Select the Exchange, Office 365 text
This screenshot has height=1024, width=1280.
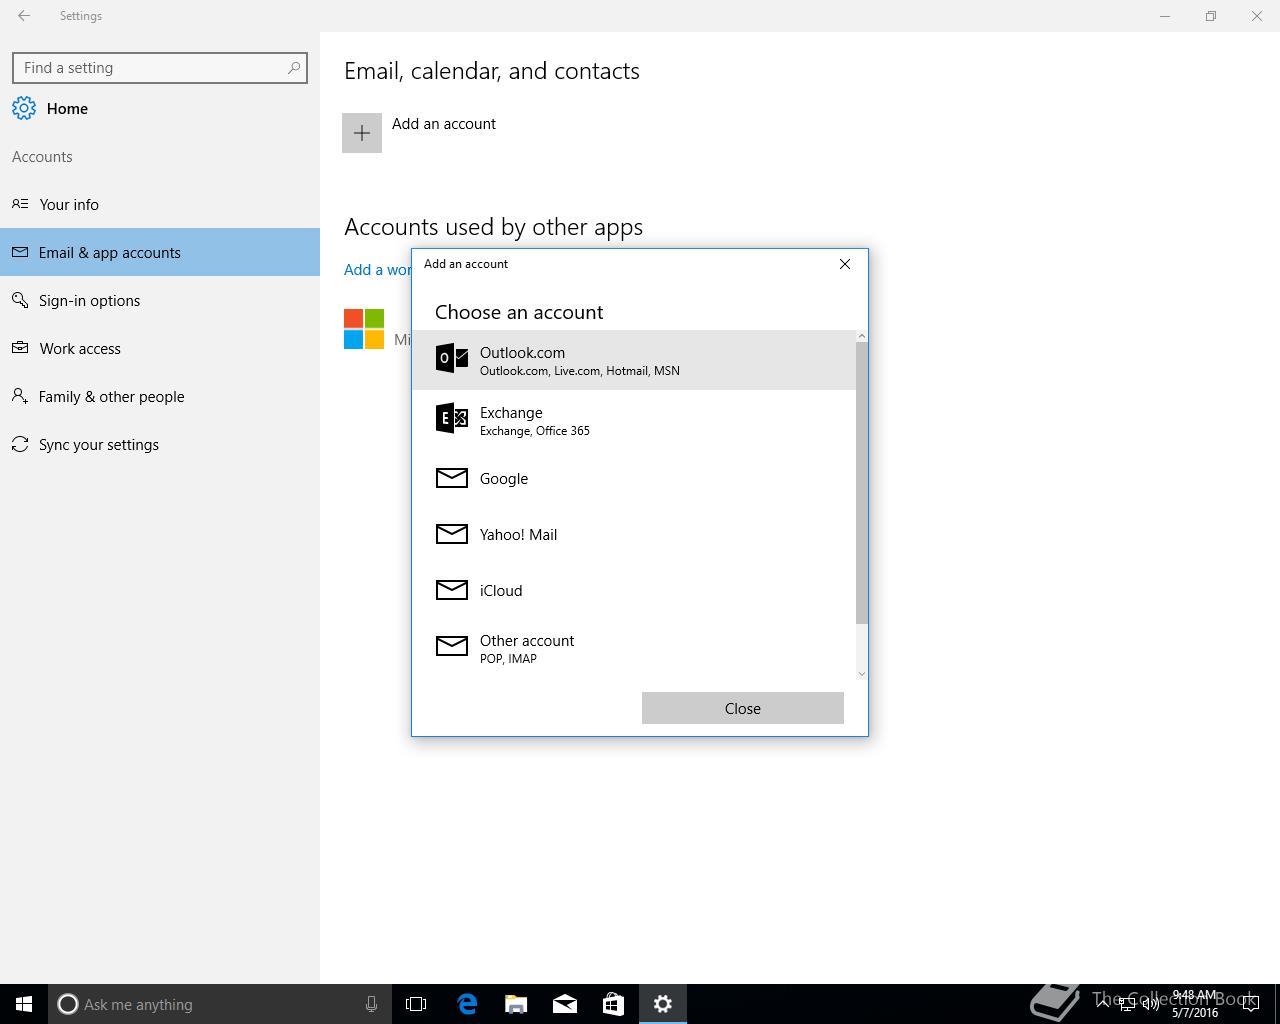tap(535, 431)
